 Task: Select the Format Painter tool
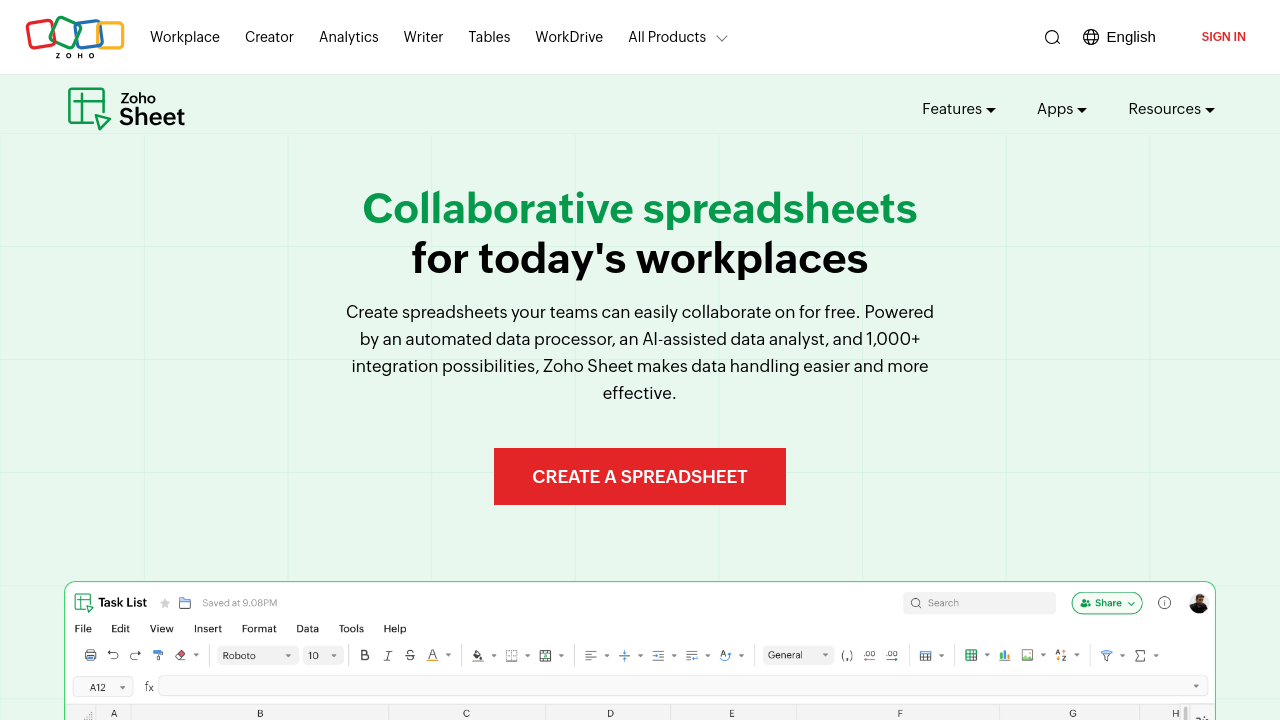coord(158,655)
